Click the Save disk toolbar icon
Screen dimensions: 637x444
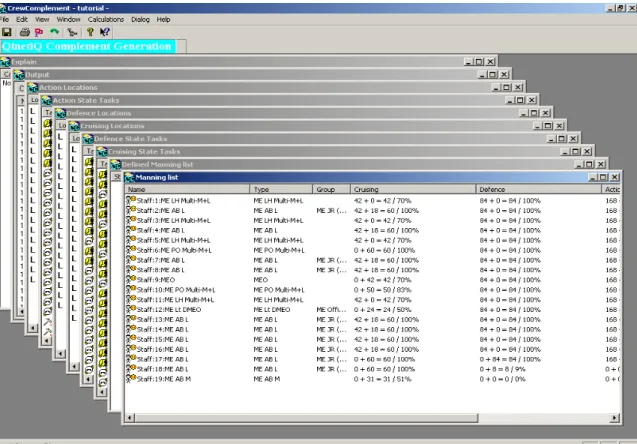(x=6, y=32)
